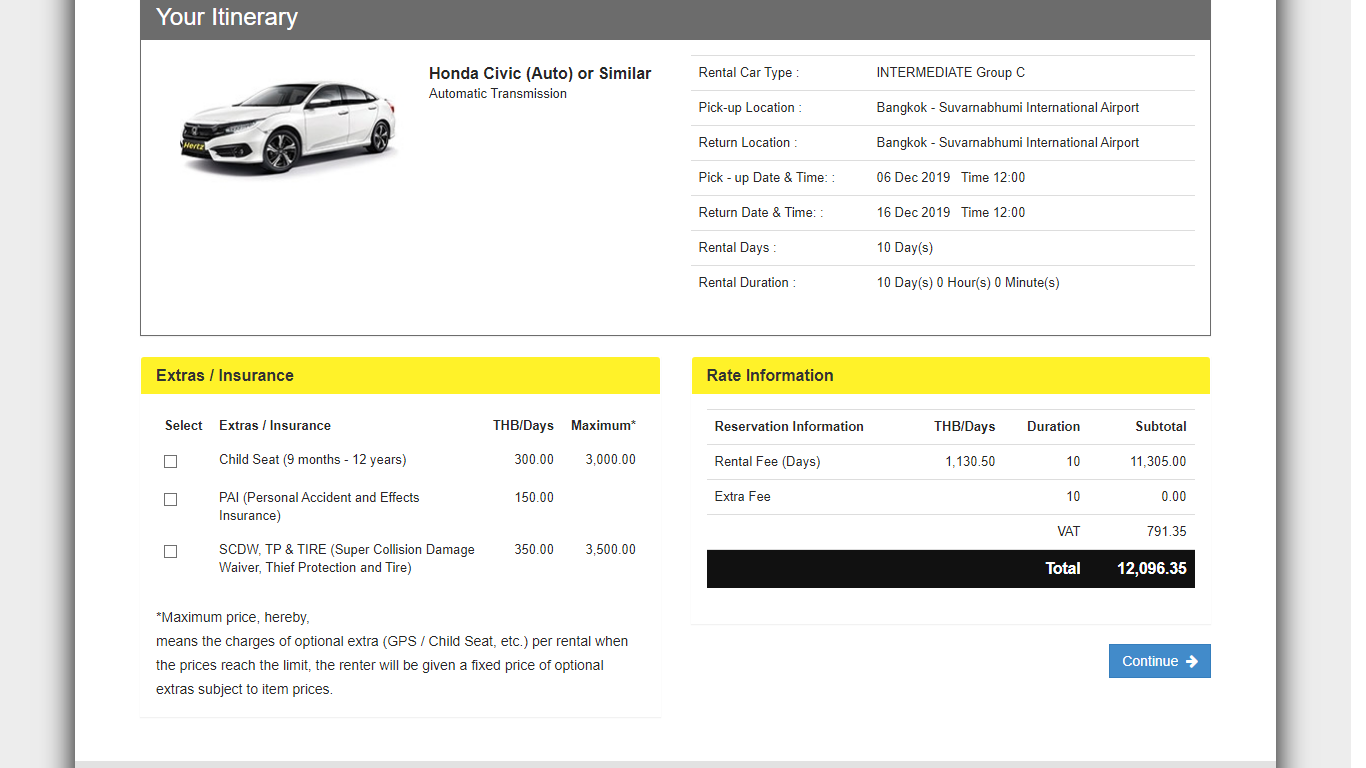Click the 'Duration' column header

pyautogui.click(x=1053, y=426)
